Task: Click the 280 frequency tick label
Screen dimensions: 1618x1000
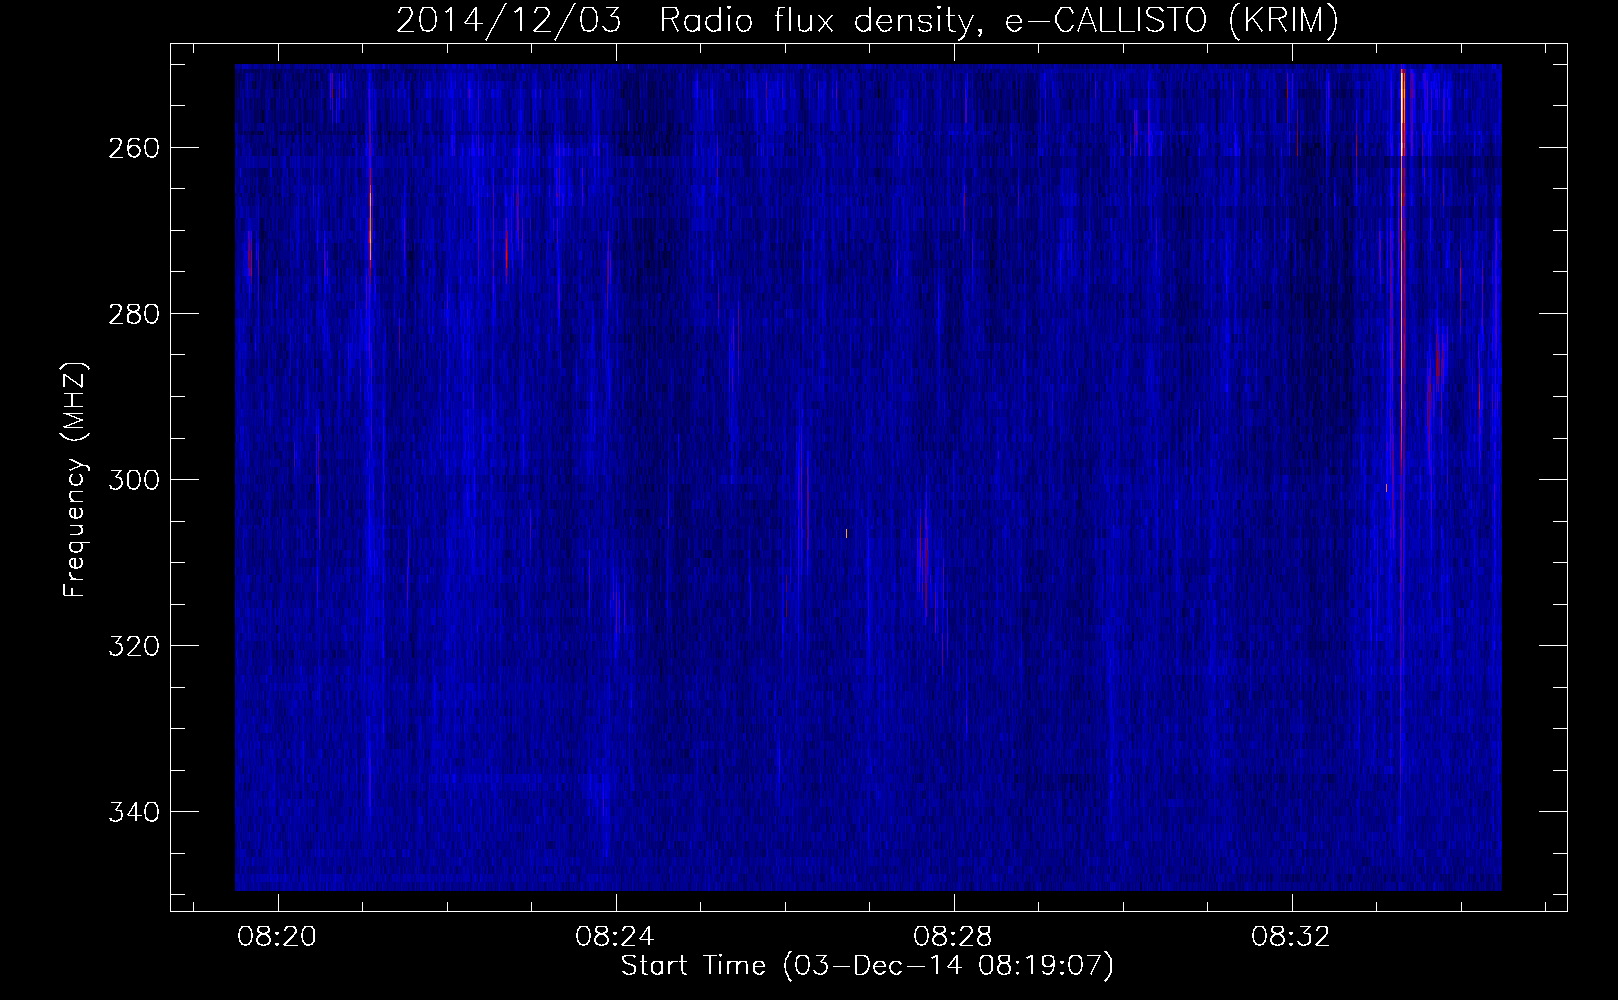Action: 132,314
